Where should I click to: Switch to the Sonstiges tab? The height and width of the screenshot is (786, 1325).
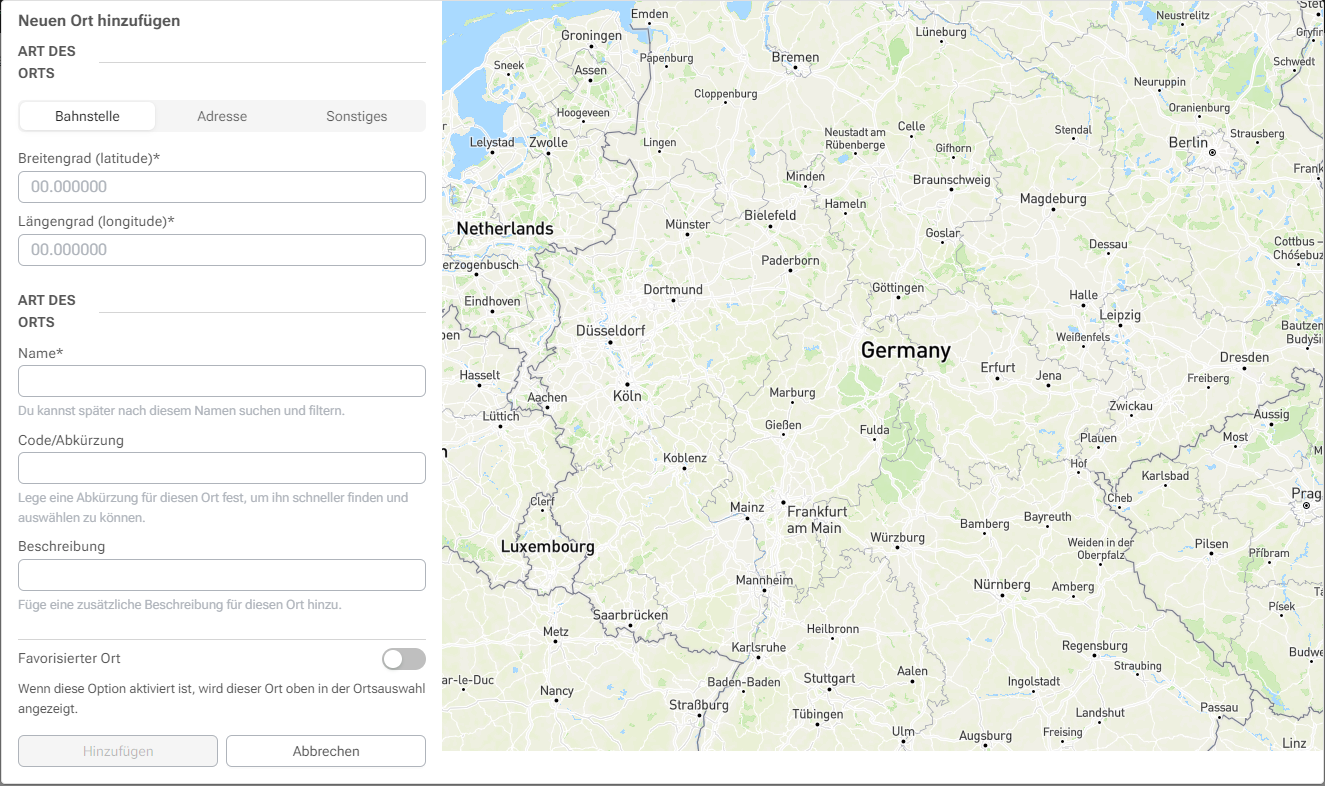(357, 116)
